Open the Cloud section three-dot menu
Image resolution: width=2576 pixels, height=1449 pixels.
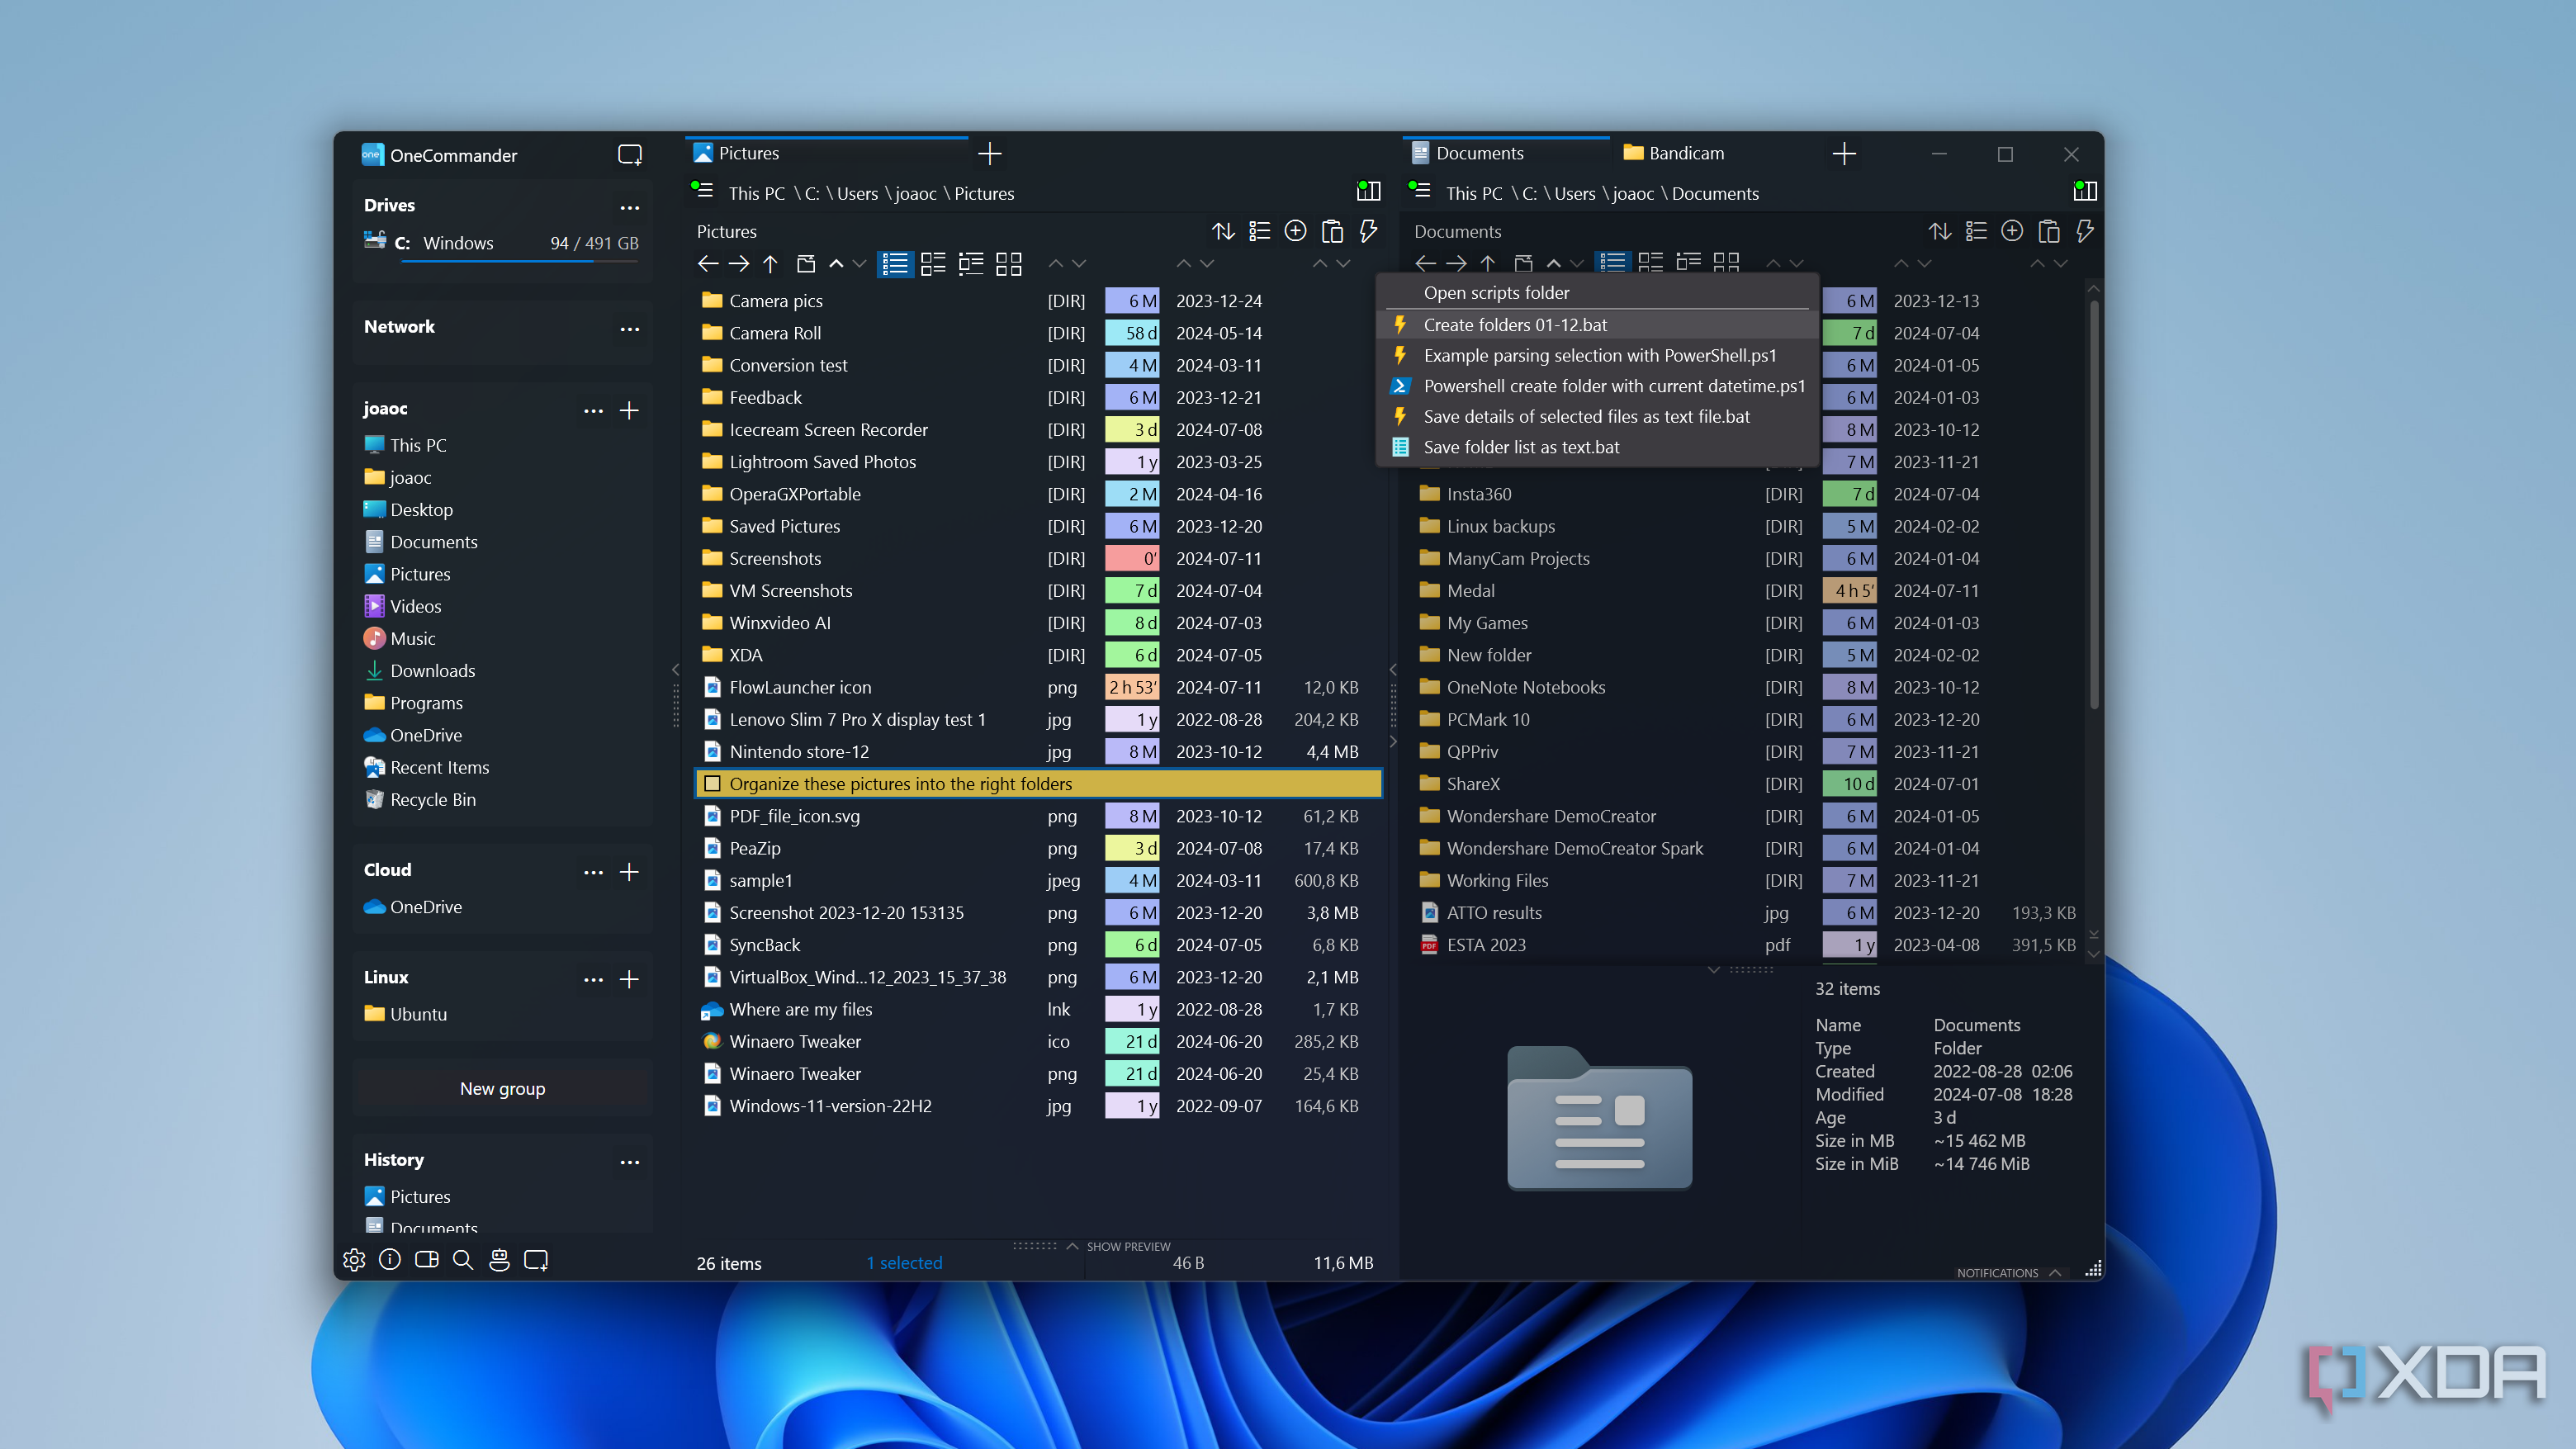click(x=593, y=873)
